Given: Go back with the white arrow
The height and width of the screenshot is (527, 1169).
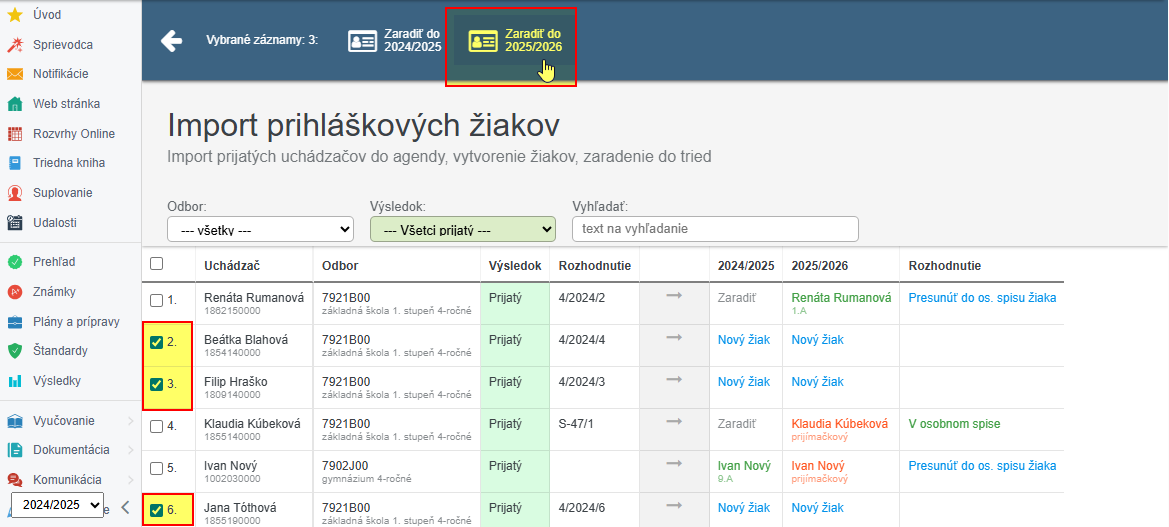Looking at the screenshot, I should pyautogui.click(x=171, y=40).
